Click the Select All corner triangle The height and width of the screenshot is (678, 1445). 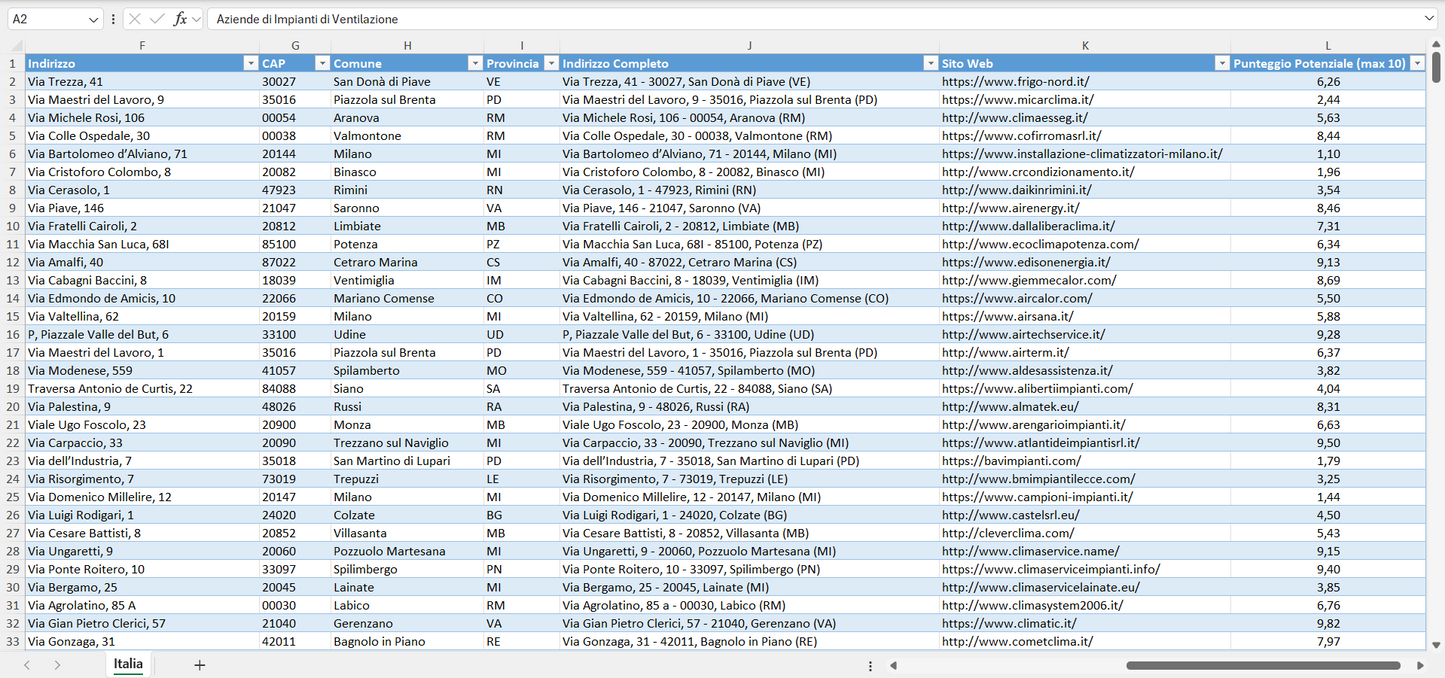coord(16,46)
